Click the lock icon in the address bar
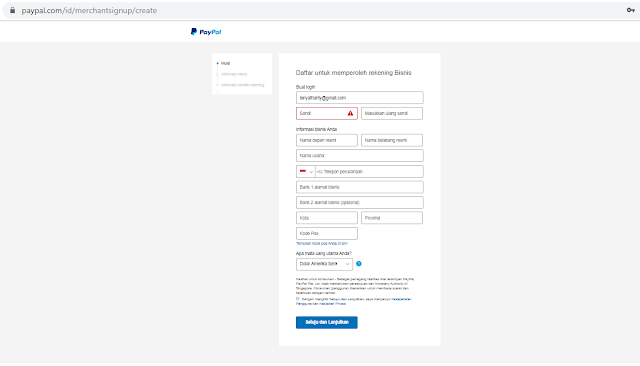Screen dimensions: 640x366 click(x=13, y=10)
